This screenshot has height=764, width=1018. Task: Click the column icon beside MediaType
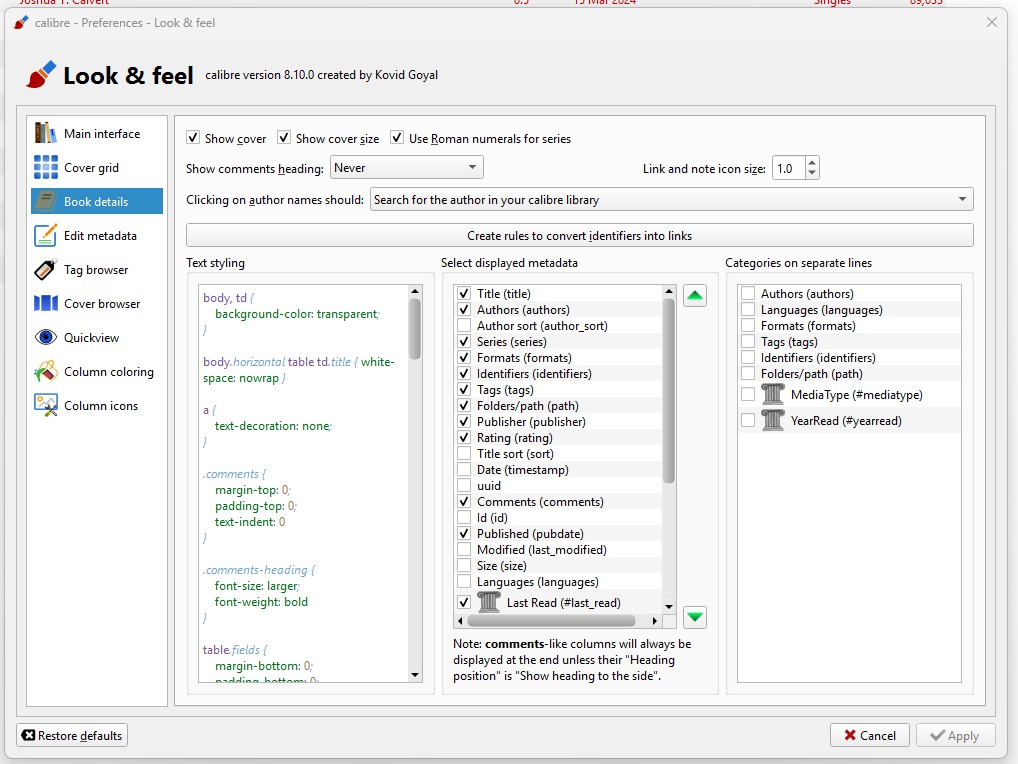click(773, 395)
